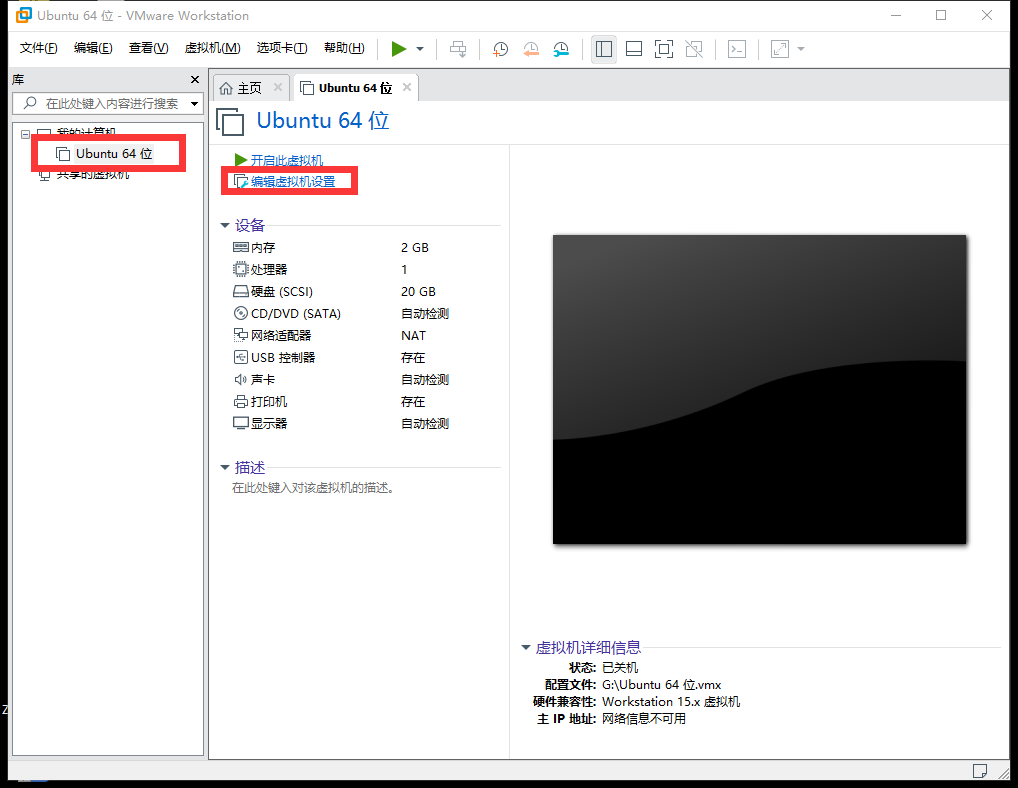Click the 打印机 printer device icon
This screenshot has height=788, width=1018.
(x=240, y=402)
